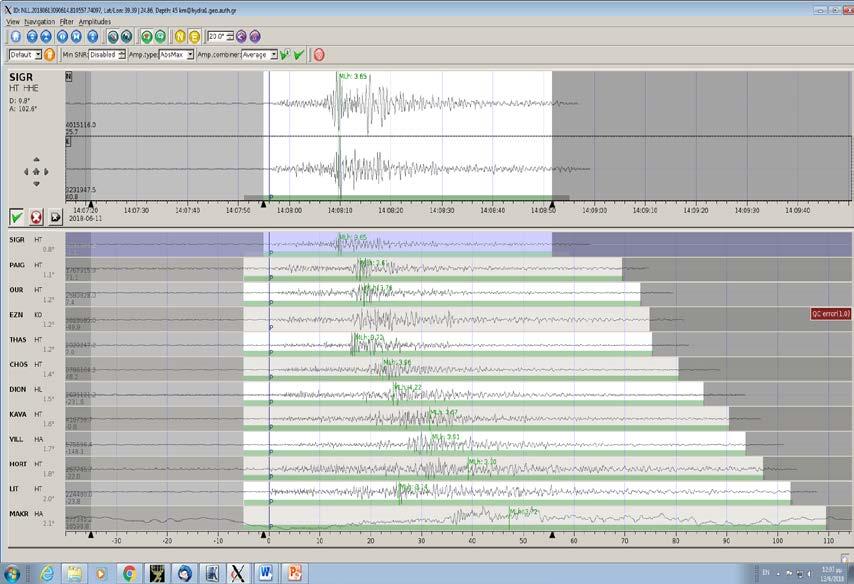Open Internet Explorer from the taskbar
Screen dimensions: 854x584
click(x=47, y=574)
